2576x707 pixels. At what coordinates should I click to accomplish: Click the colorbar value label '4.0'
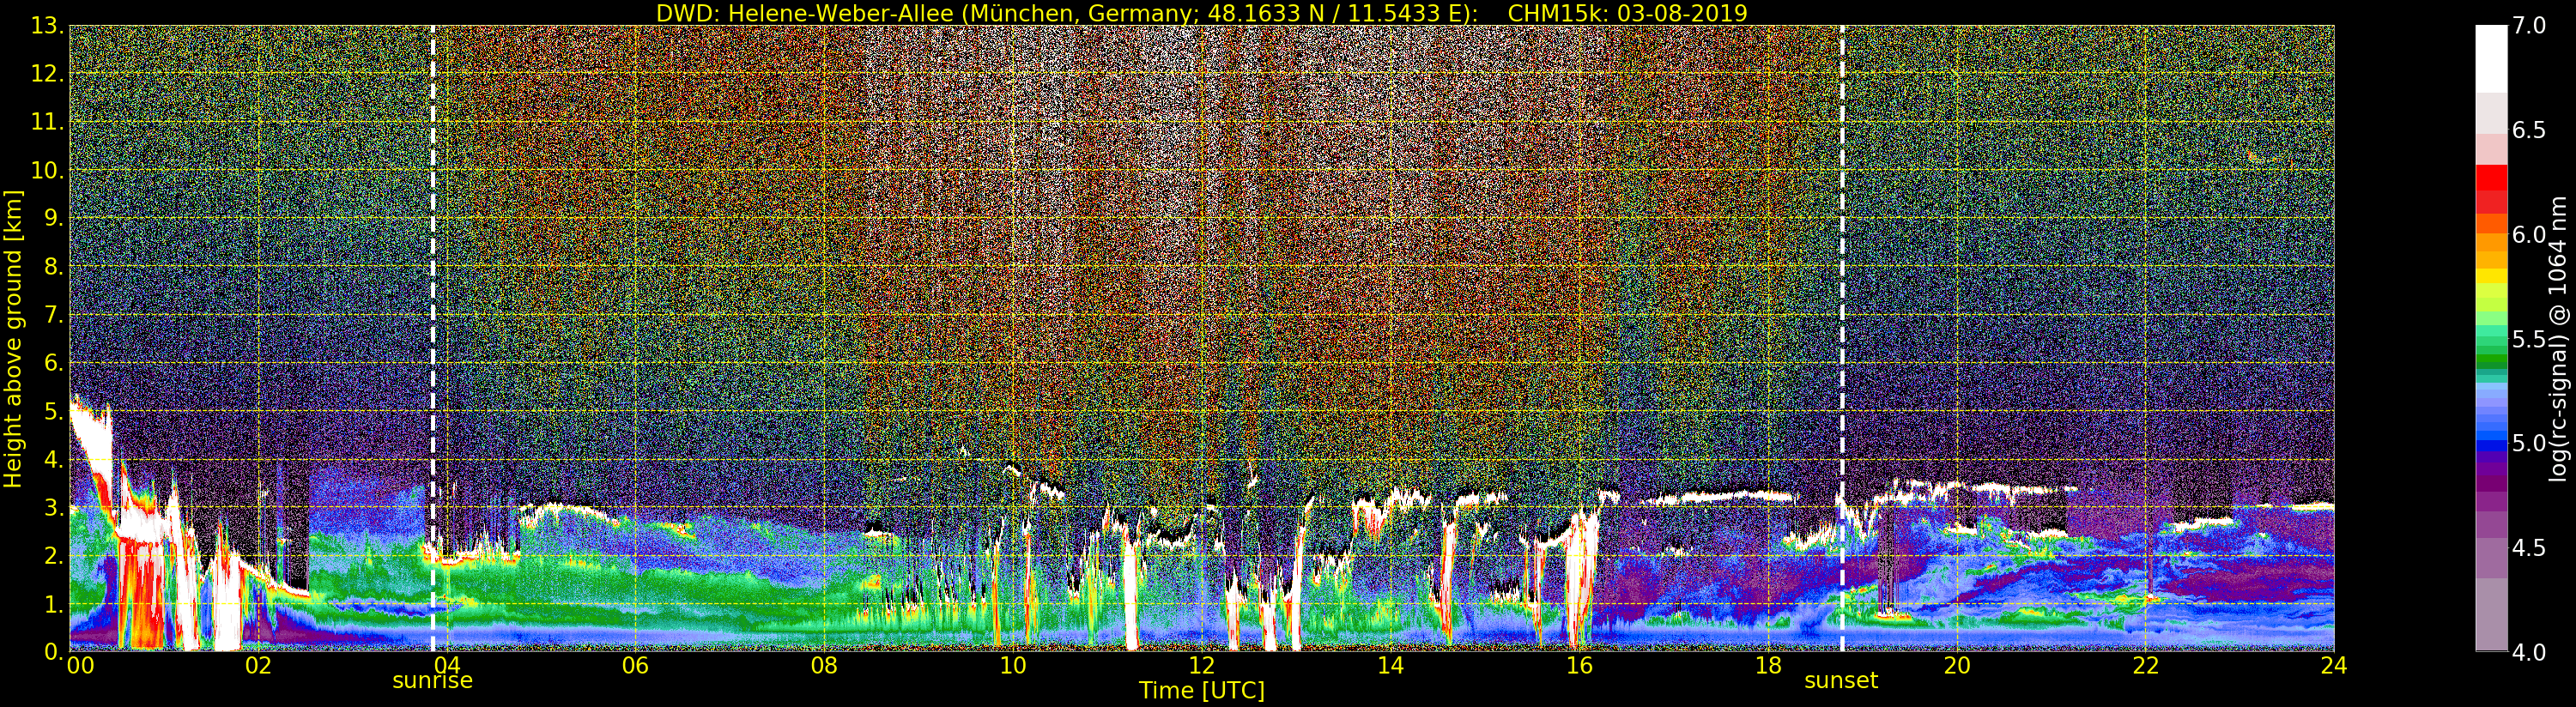2529,652
